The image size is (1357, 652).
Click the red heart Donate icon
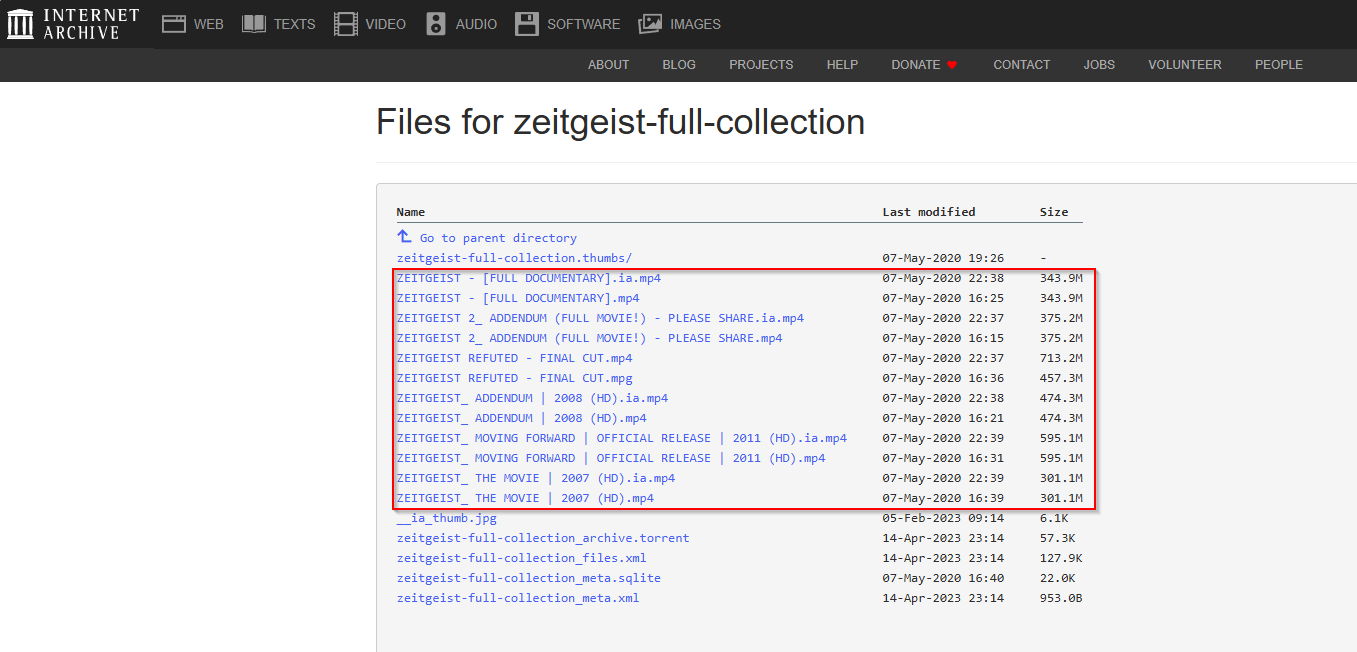click(952, 65)
